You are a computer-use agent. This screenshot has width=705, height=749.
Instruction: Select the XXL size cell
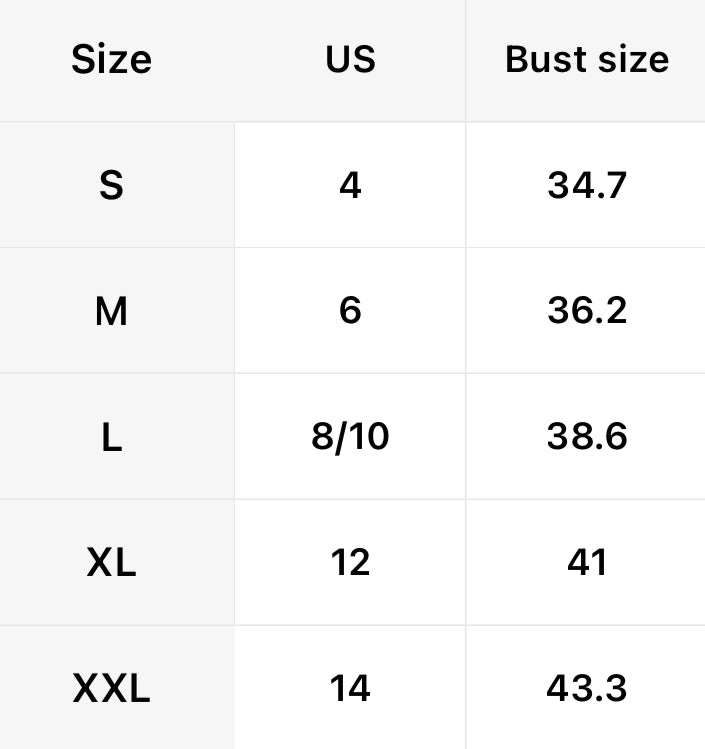point(111,689)
